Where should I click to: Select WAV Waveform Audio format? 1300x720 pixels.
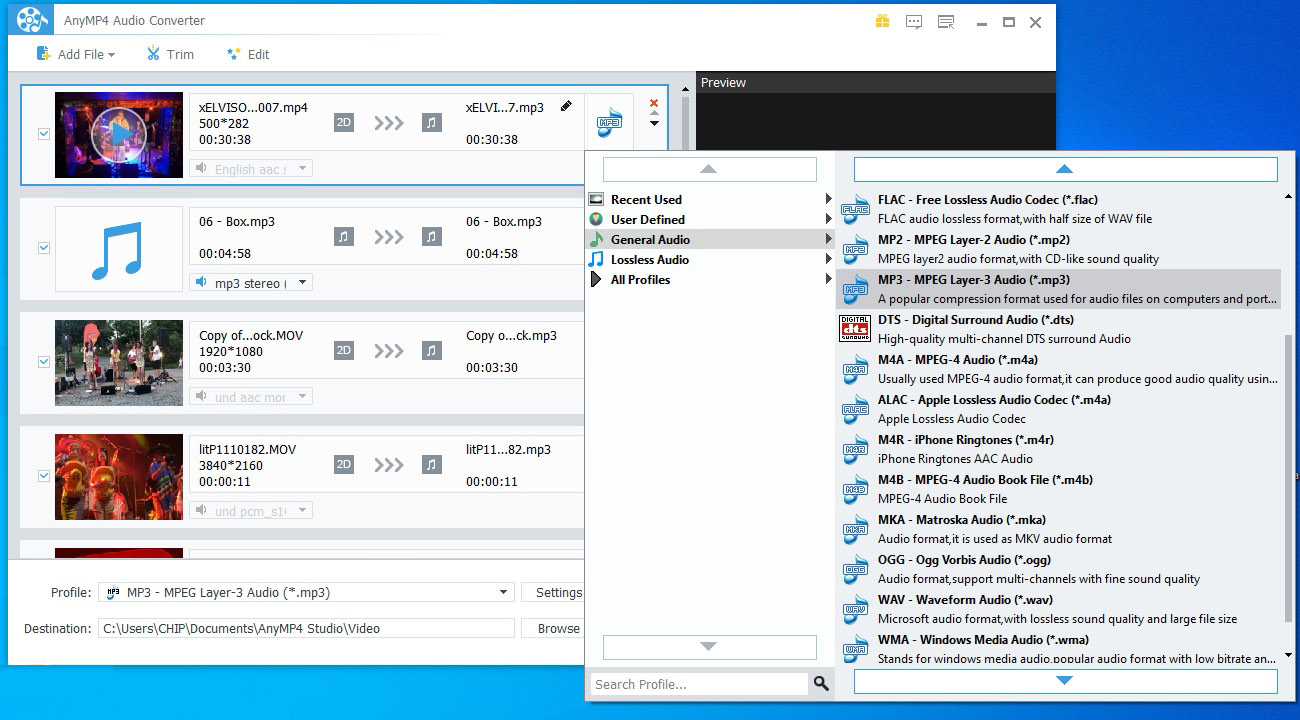click(x=1058, y=609)
